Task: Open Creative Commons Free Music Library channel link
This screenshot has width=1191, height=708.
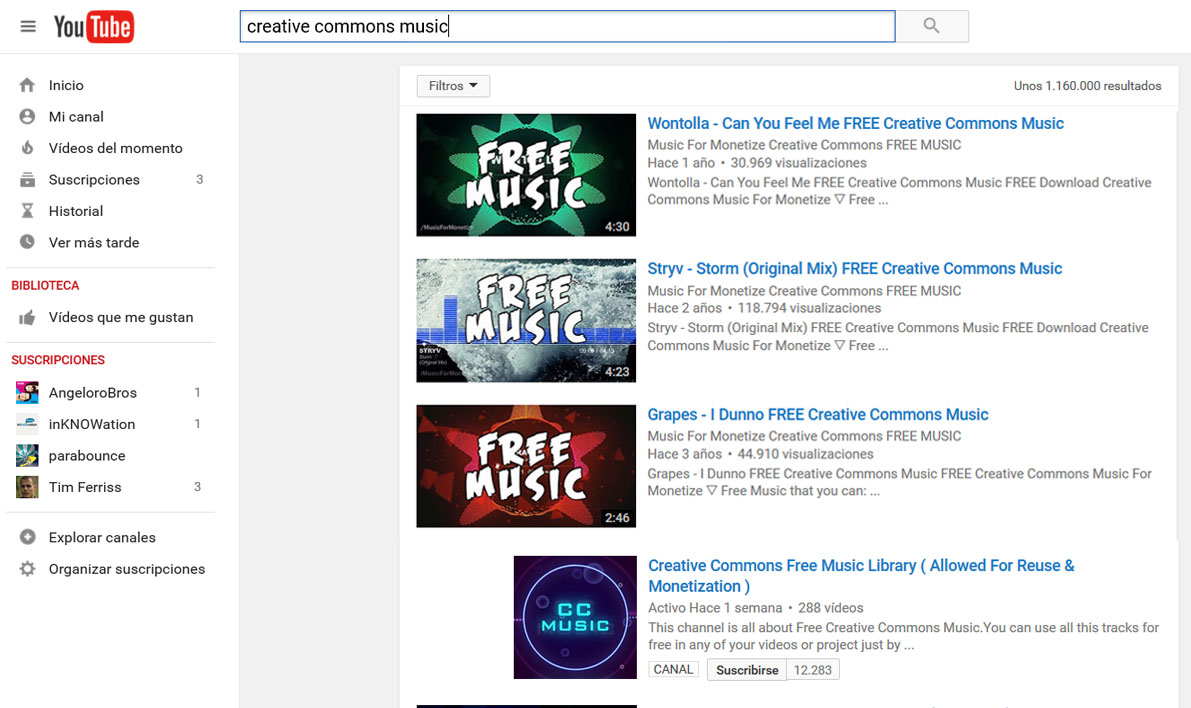Action: (861, 576)
